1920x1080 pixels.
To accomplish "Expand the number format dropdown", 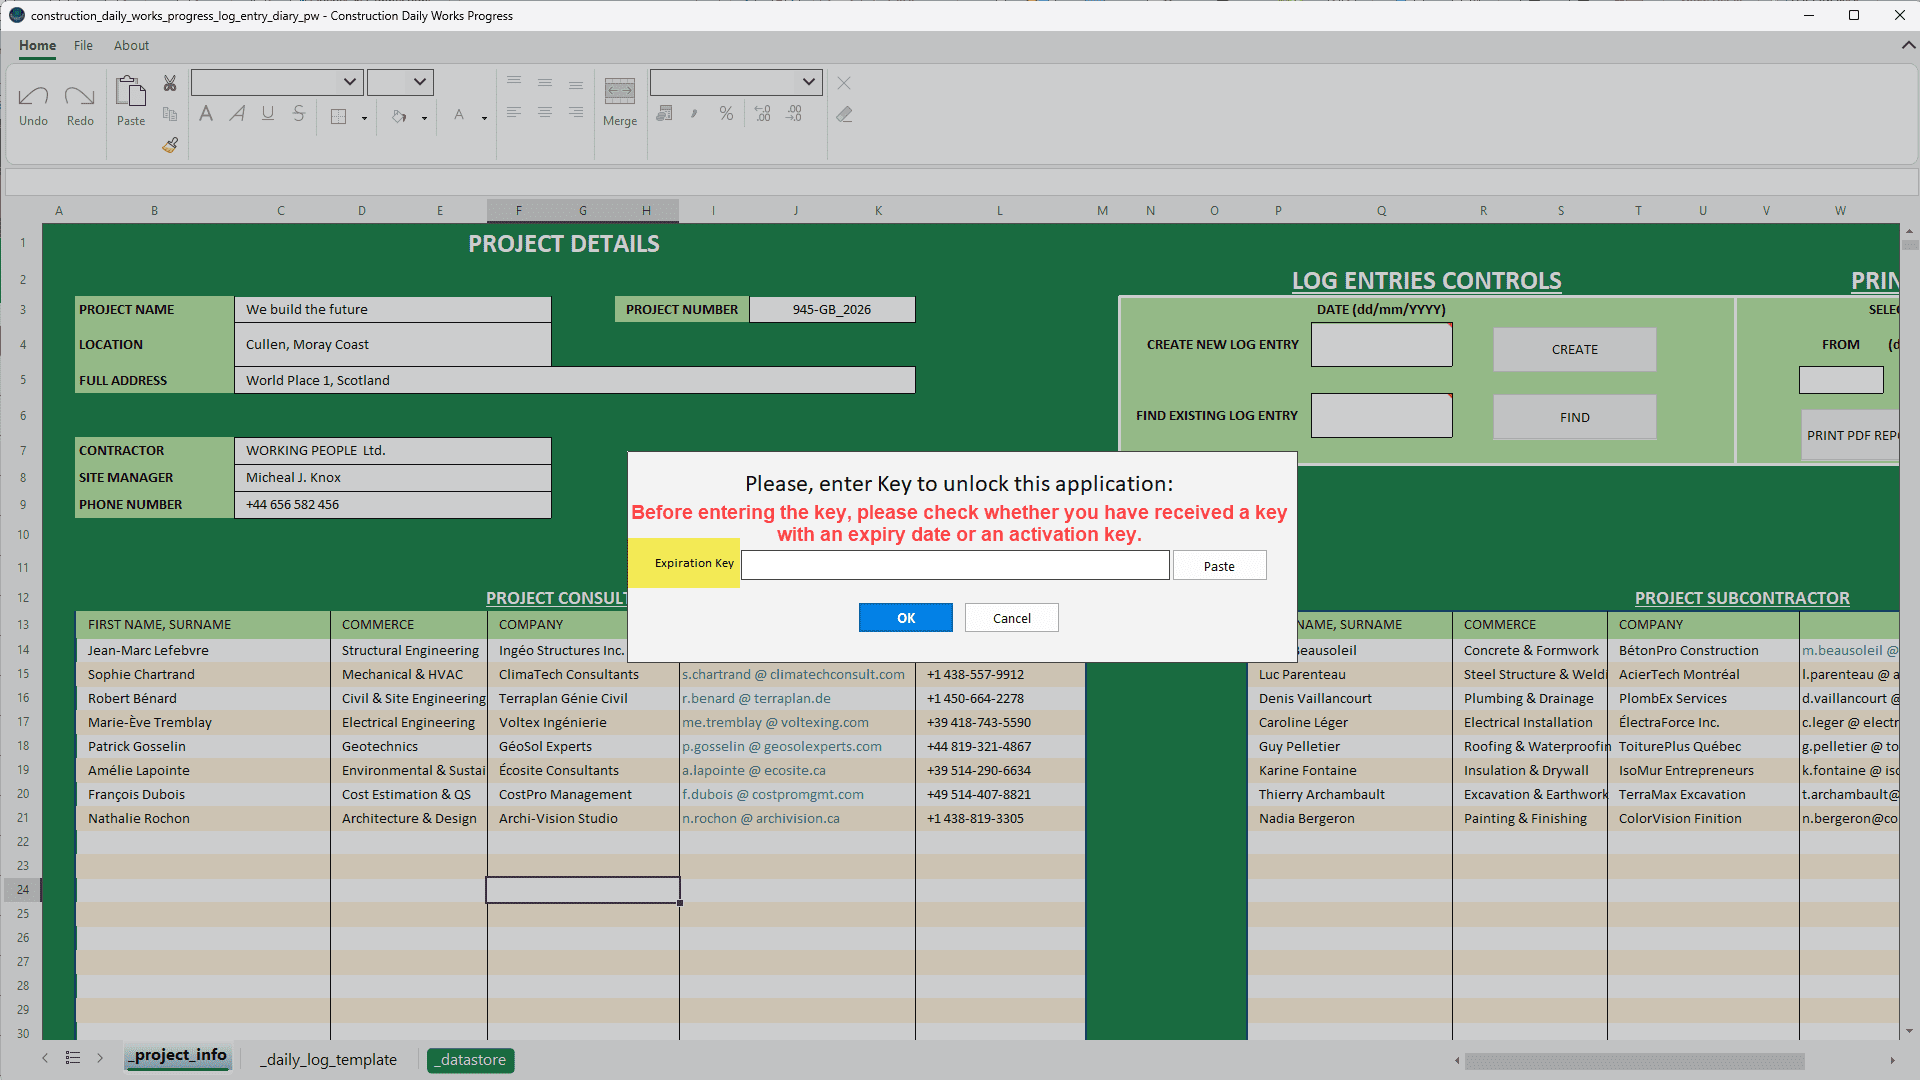I will [x=808, y=82].
